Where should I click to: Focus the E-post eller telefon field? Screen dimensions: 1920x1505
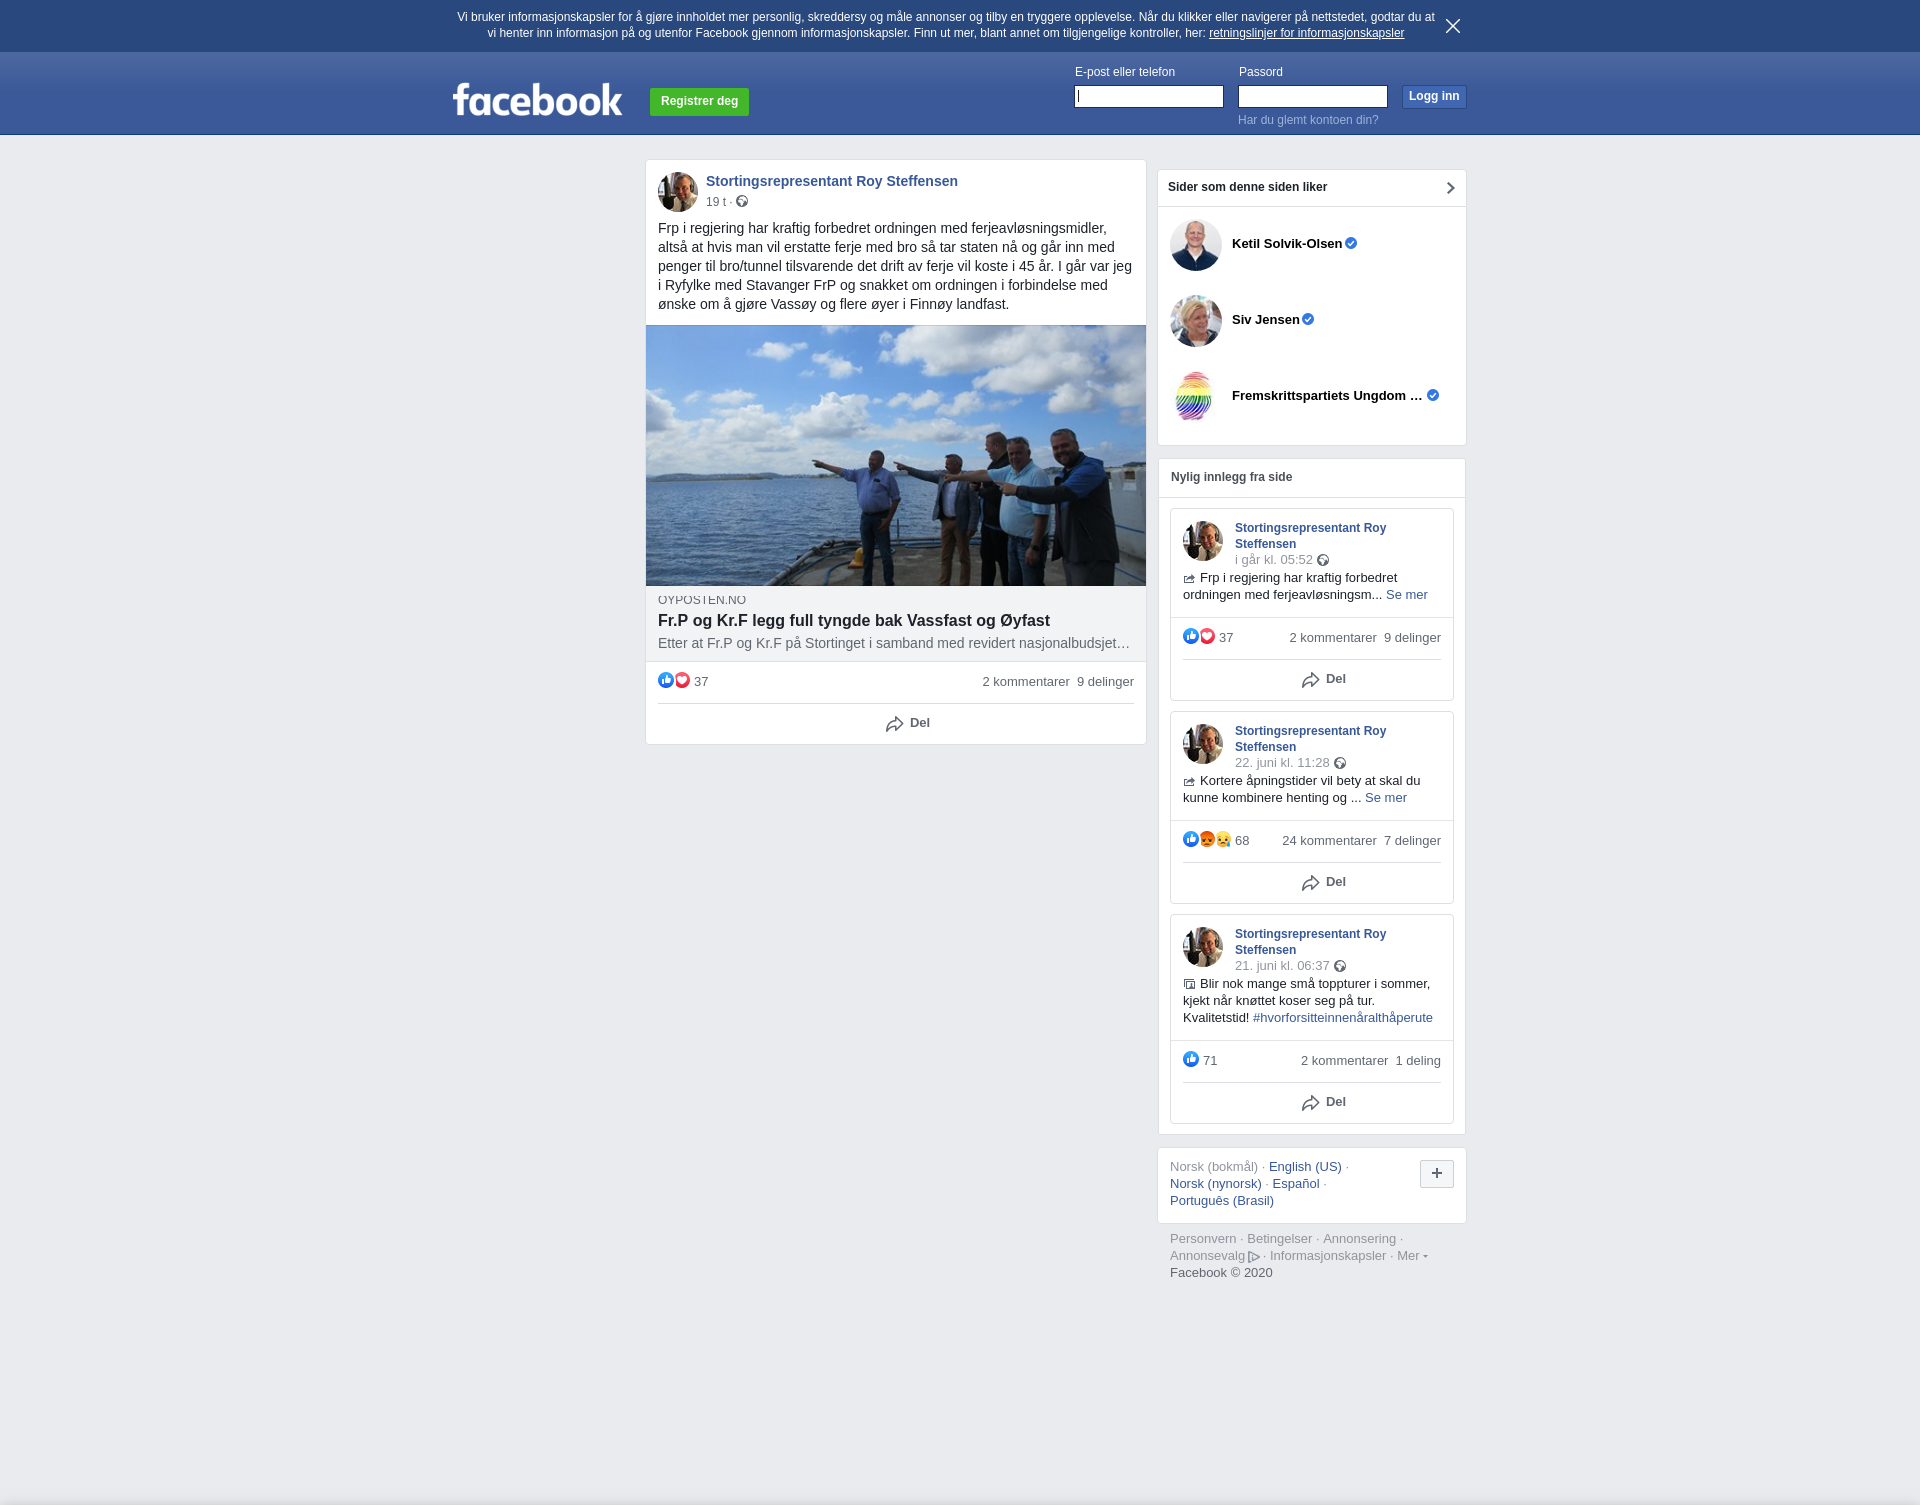[1149, 96]
